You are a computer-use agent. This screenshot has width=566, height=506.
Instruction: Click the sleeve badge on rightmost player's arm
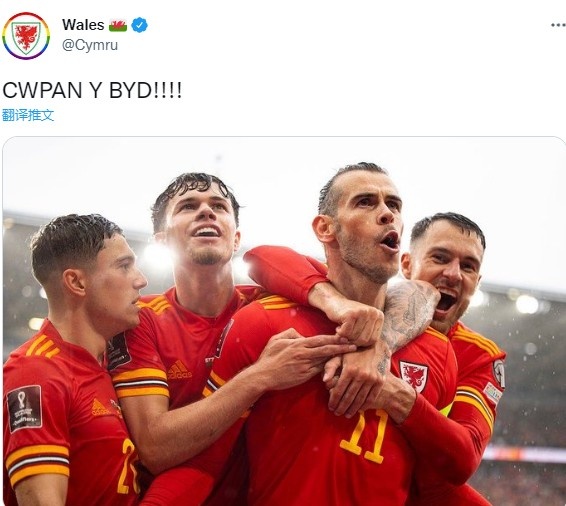pos(500,373)
